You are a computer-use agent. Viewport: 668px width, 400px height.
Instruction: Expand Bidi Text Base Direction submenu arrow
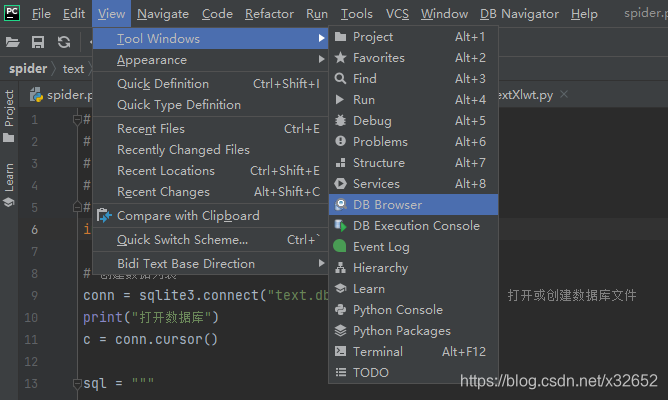[321, 263]
